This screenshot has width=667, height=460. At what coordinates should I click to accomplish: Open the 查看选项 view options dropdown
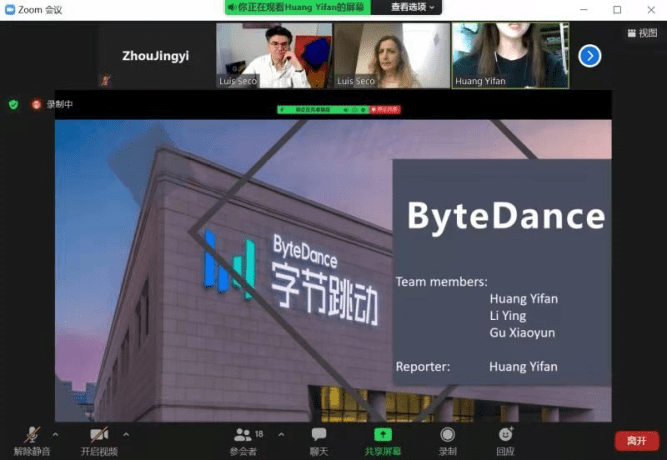click(413, 7)
